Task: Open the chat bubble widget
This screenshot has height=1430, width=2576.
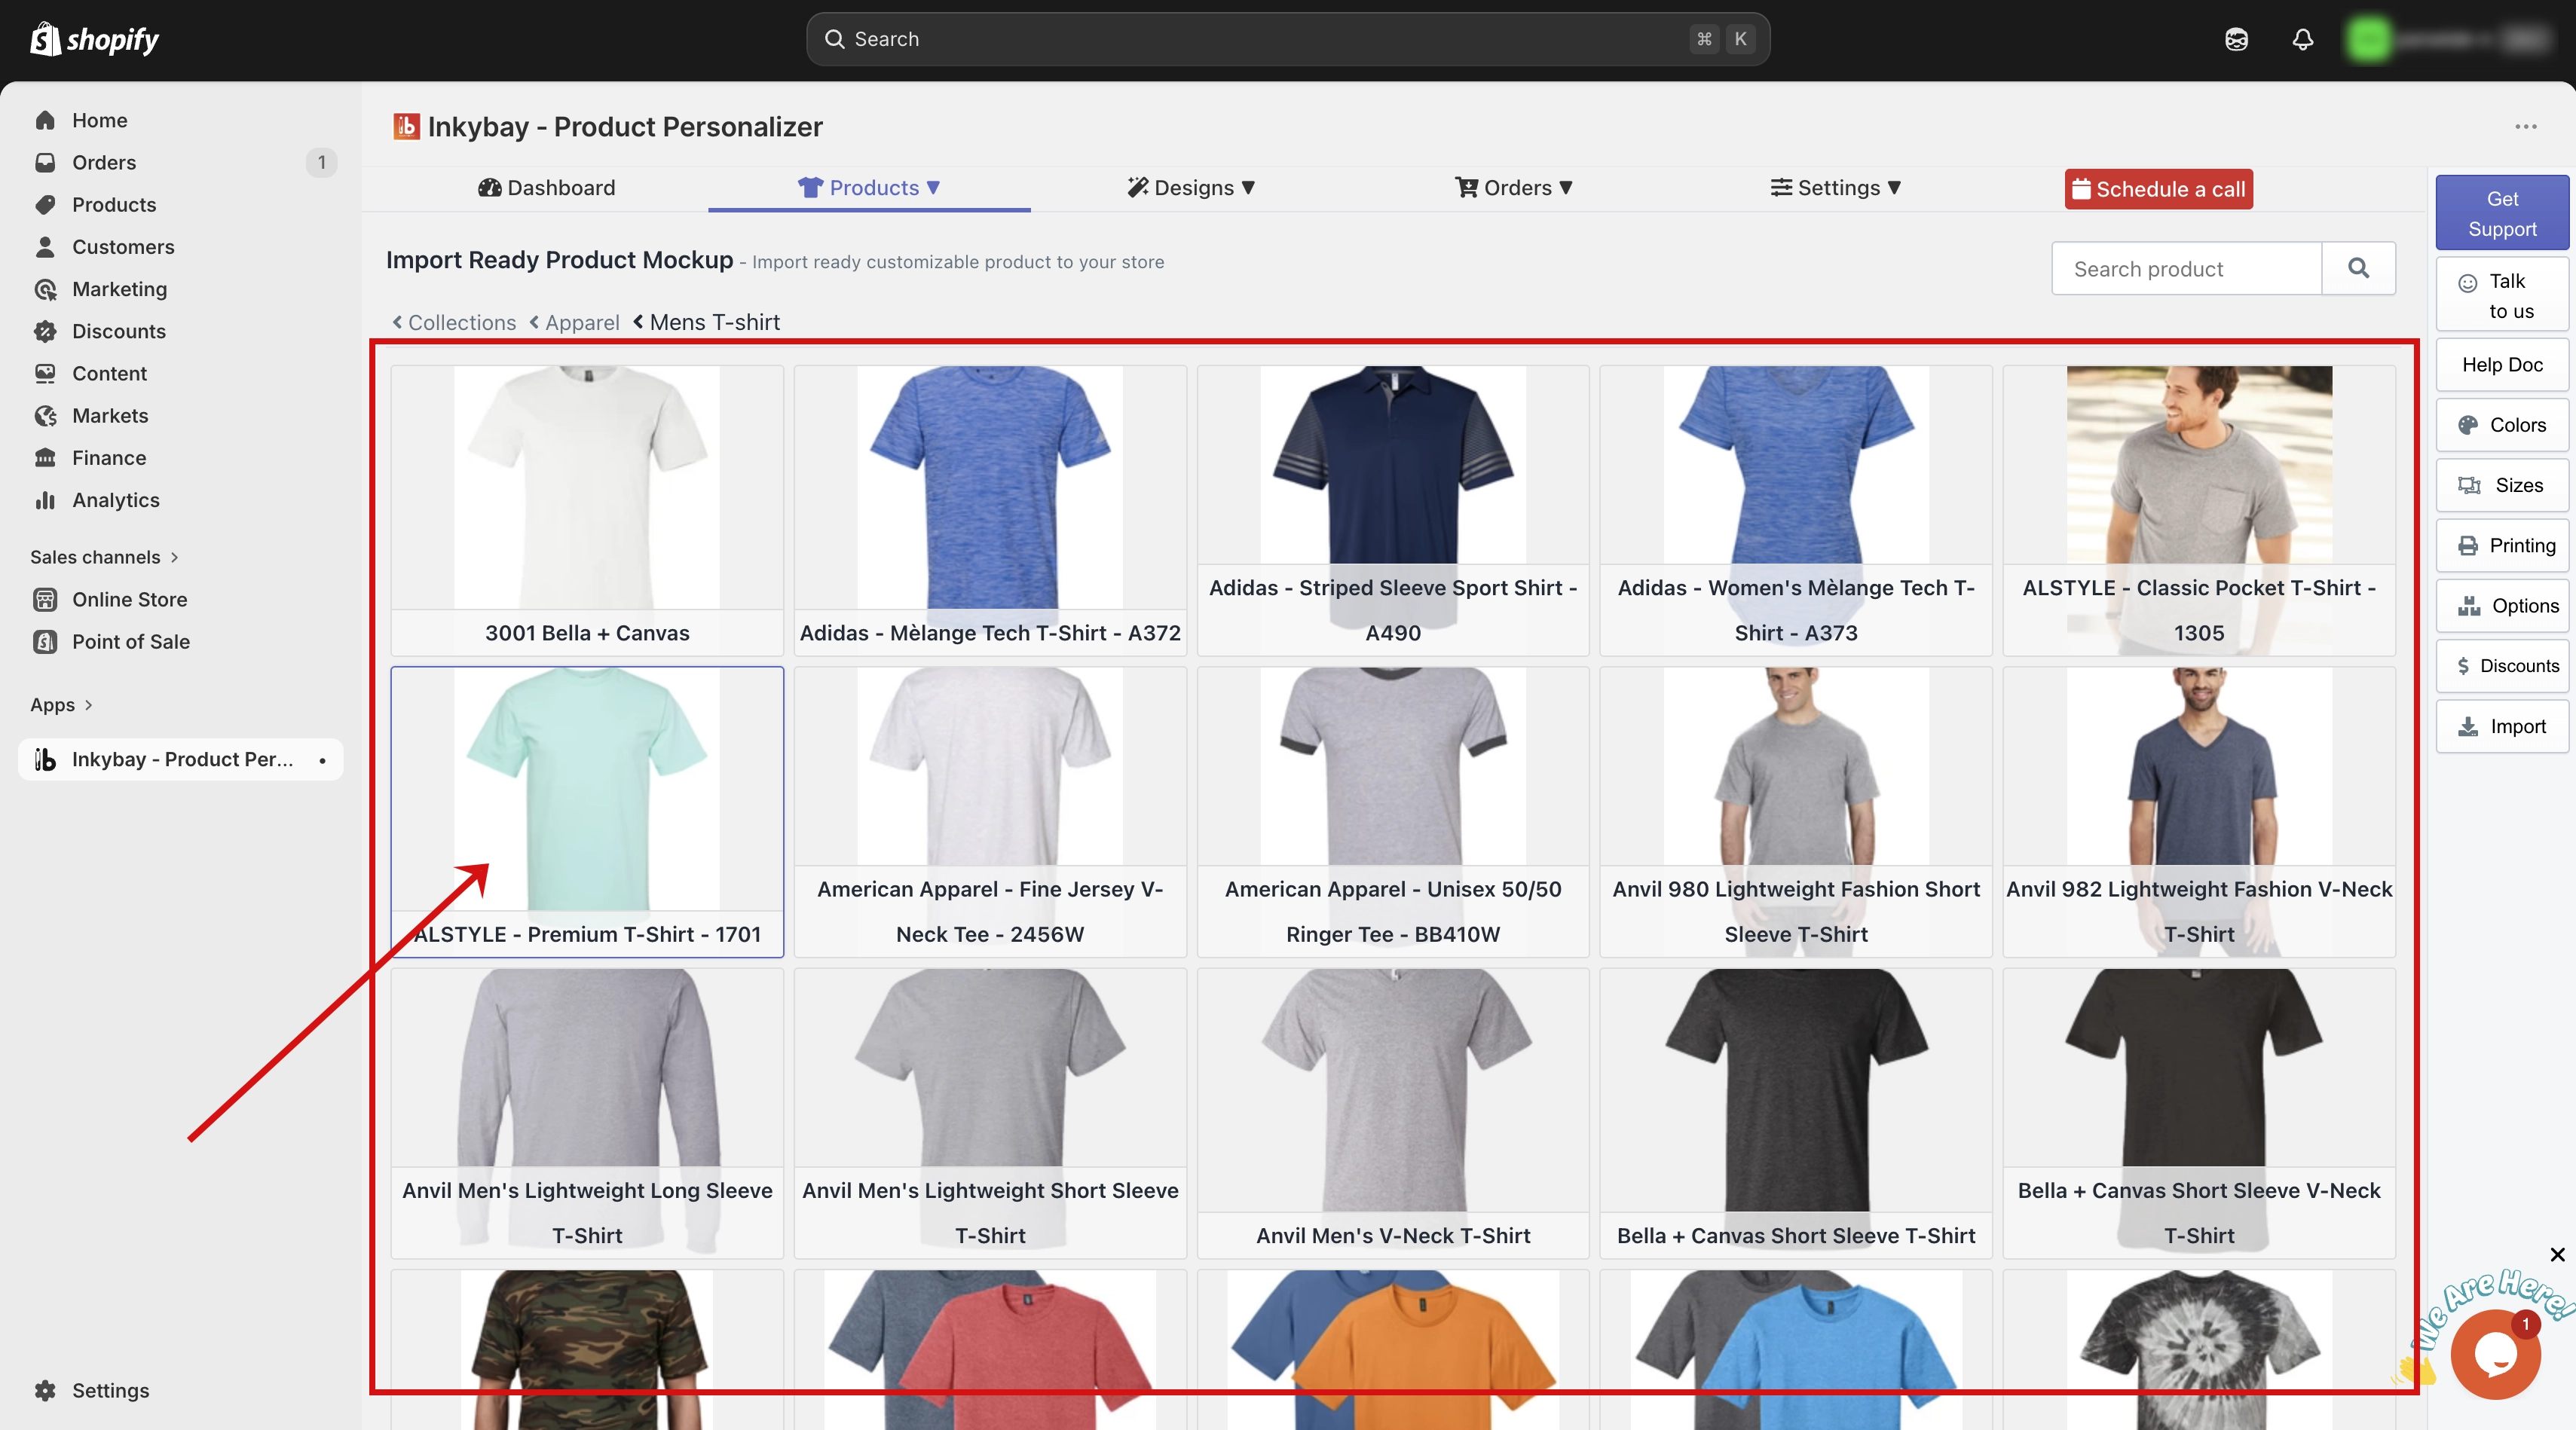Action: [x=2494, y=1355]
